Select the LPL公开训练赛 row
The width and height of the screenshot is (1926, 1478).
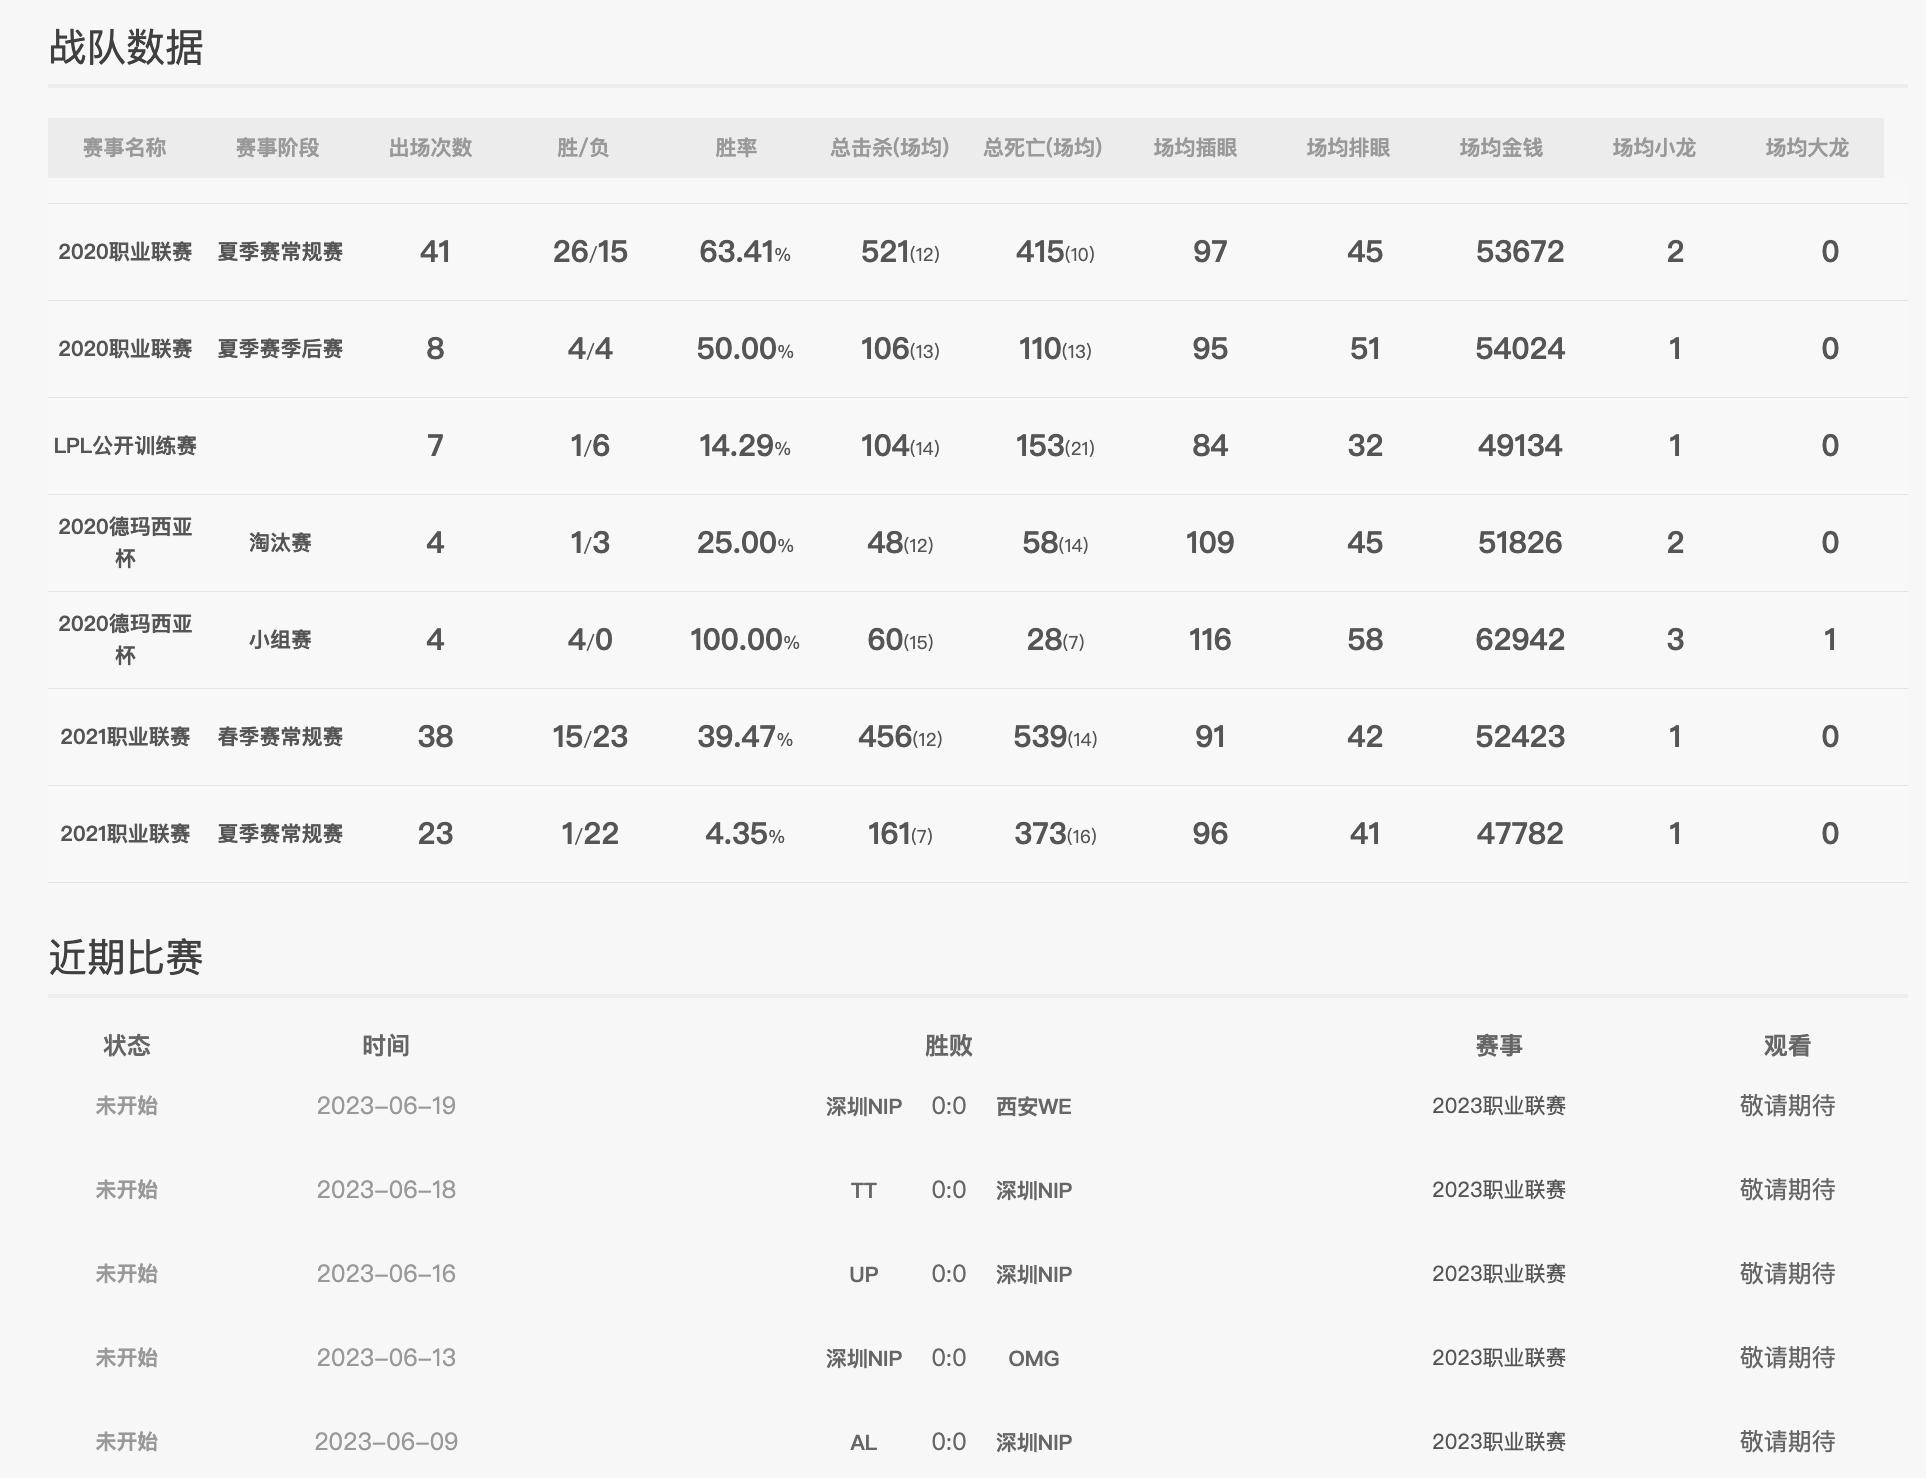pyautogui.click(x=125, y=446)
